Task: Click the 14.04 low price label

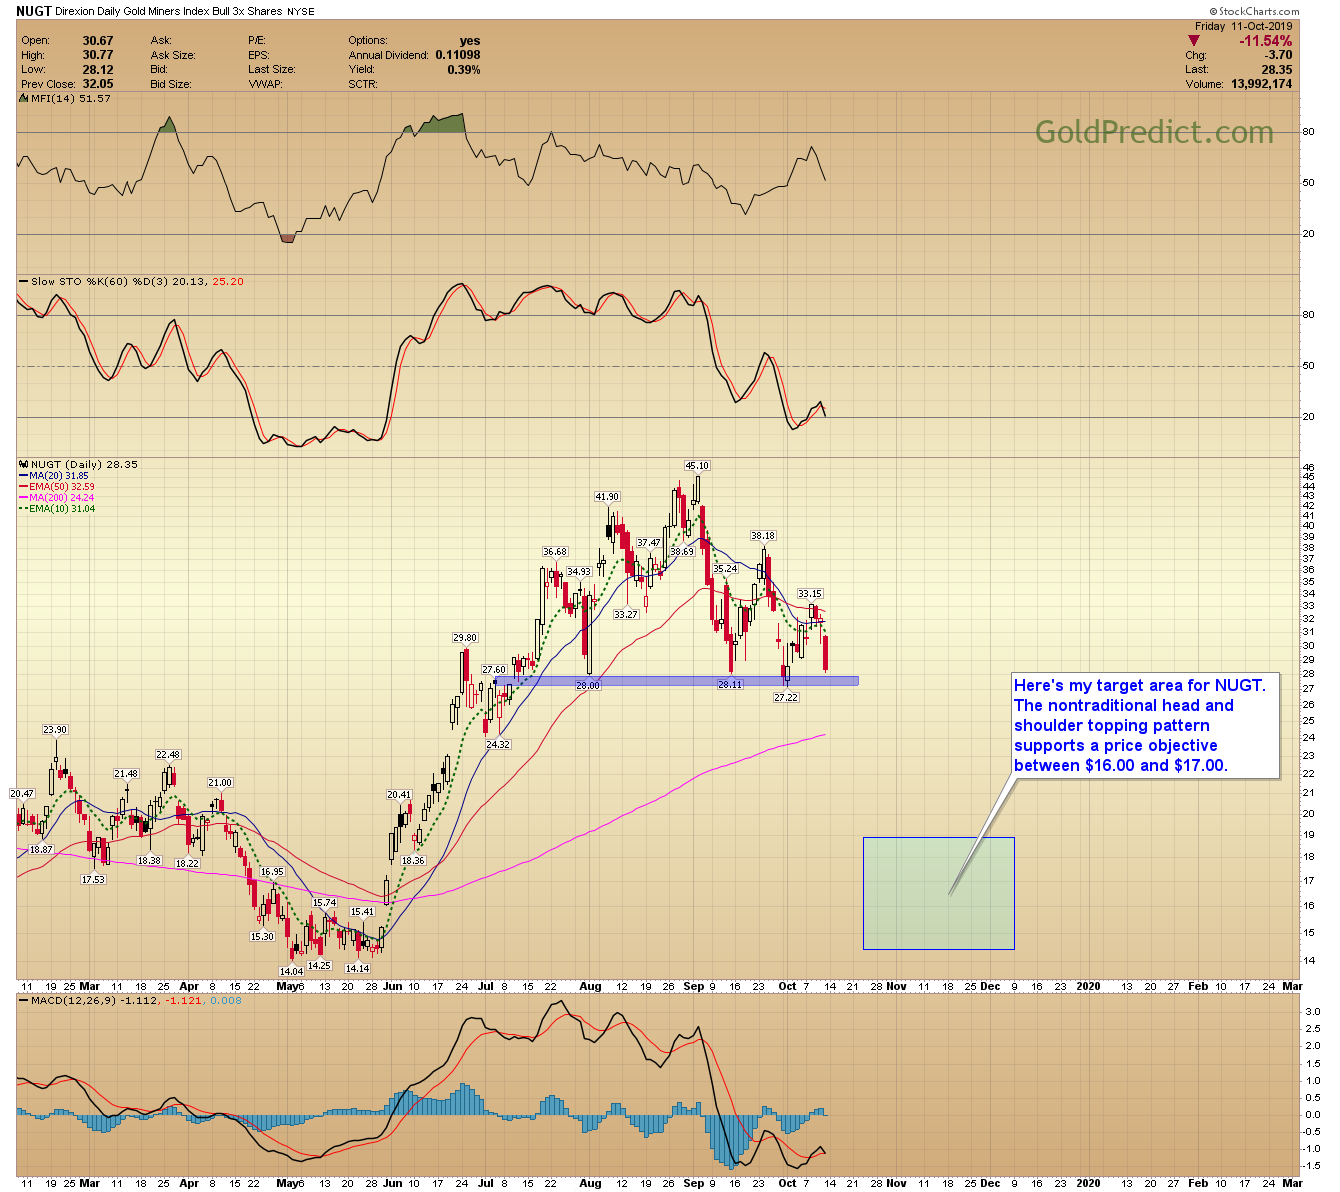Action: (x=291, y=971)
